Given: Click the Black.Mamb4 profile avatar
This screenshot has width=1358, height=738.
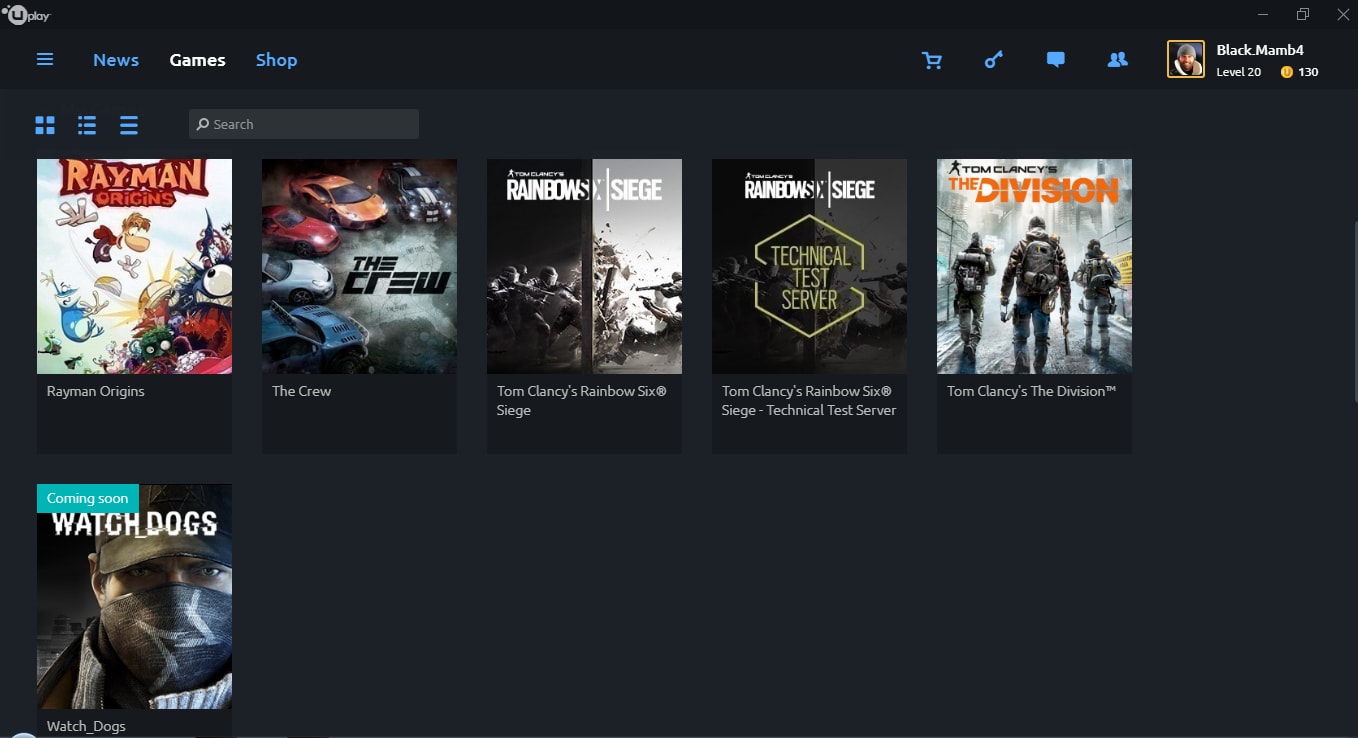Looking at the screenshot, I should (x=1186, y=59).
